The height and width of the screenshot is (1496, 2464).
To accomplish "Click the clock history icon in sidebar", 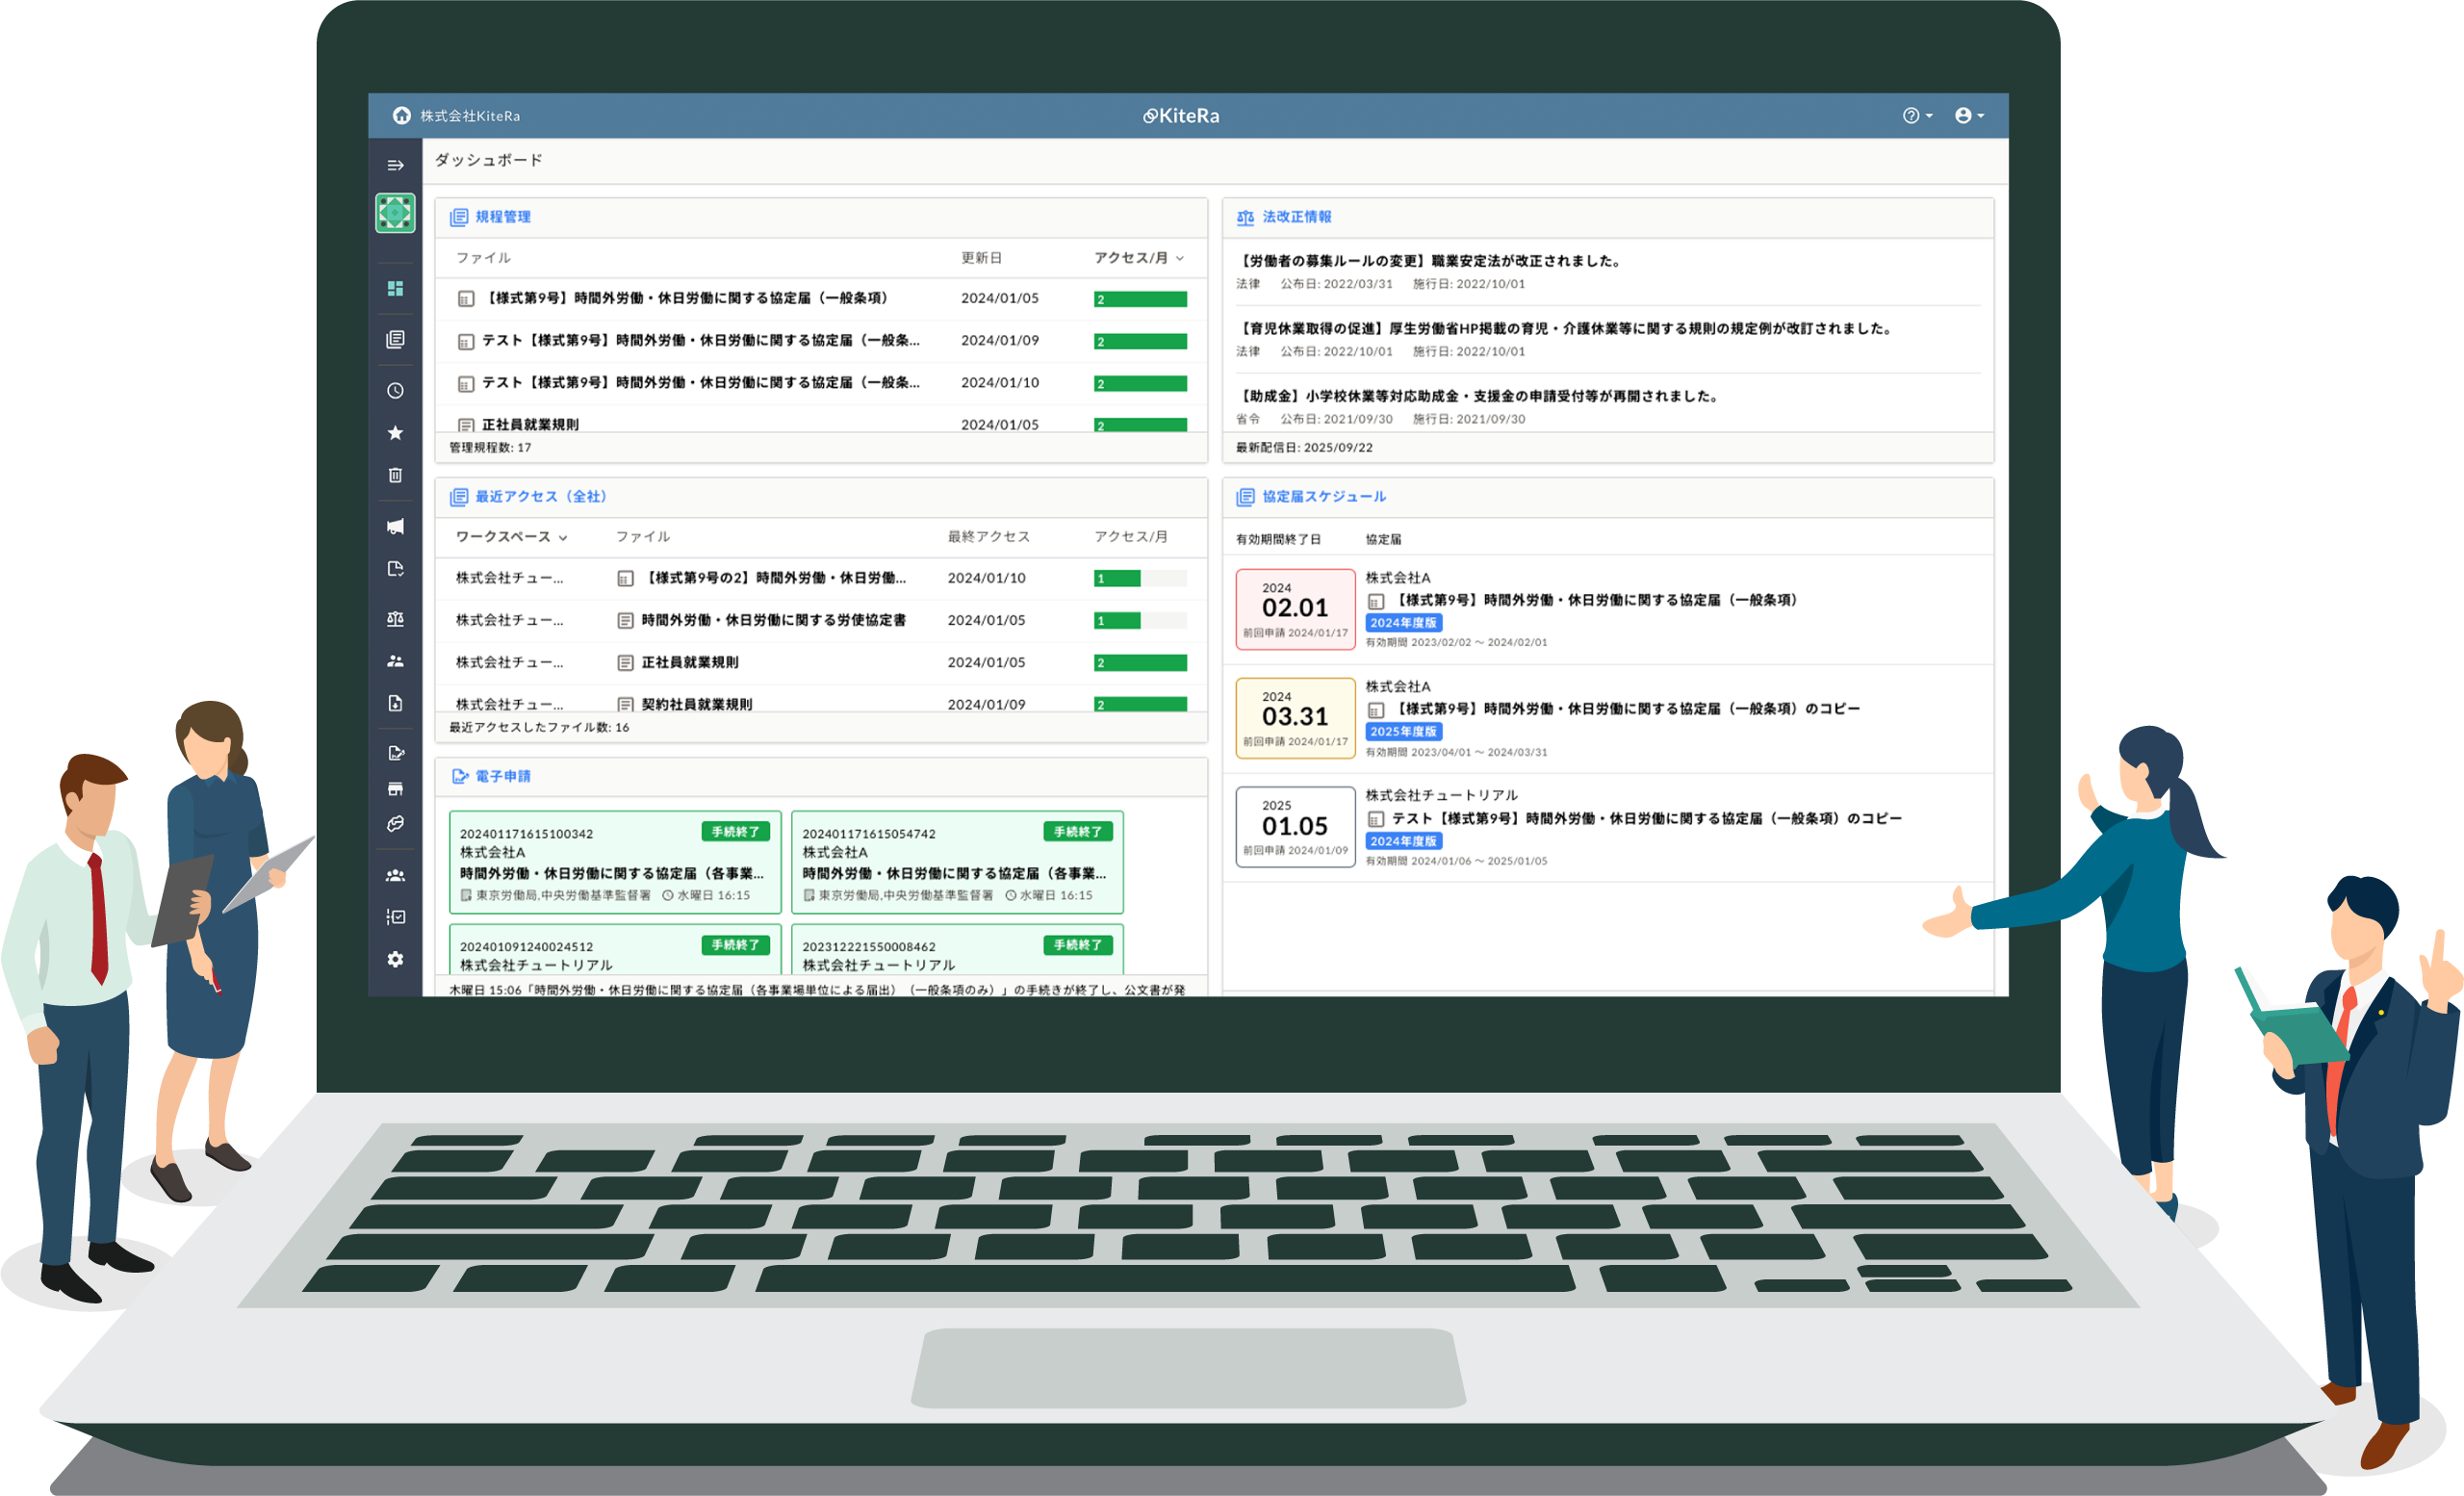I will pyautogui.click(x=395, y=391).
